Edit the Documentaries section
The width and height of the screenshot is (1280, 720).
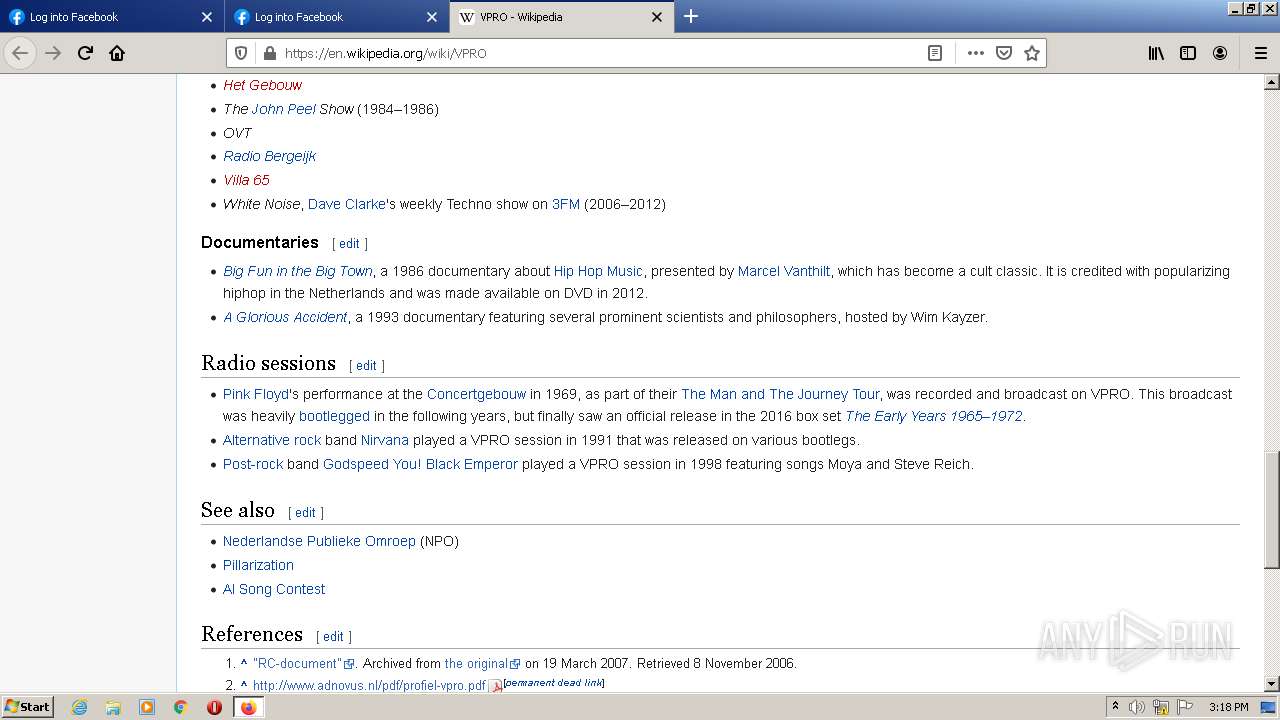349,243
